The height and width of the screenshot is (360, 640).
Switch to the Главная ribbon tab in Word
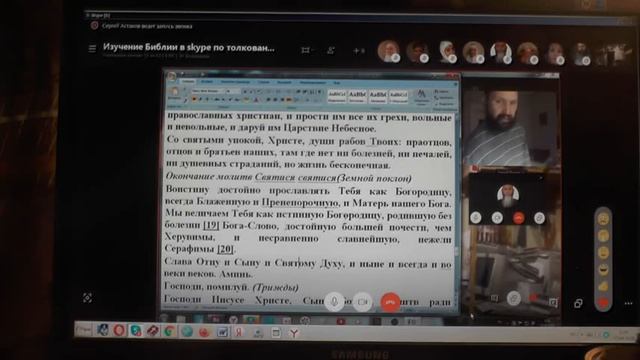click(188, 82)
